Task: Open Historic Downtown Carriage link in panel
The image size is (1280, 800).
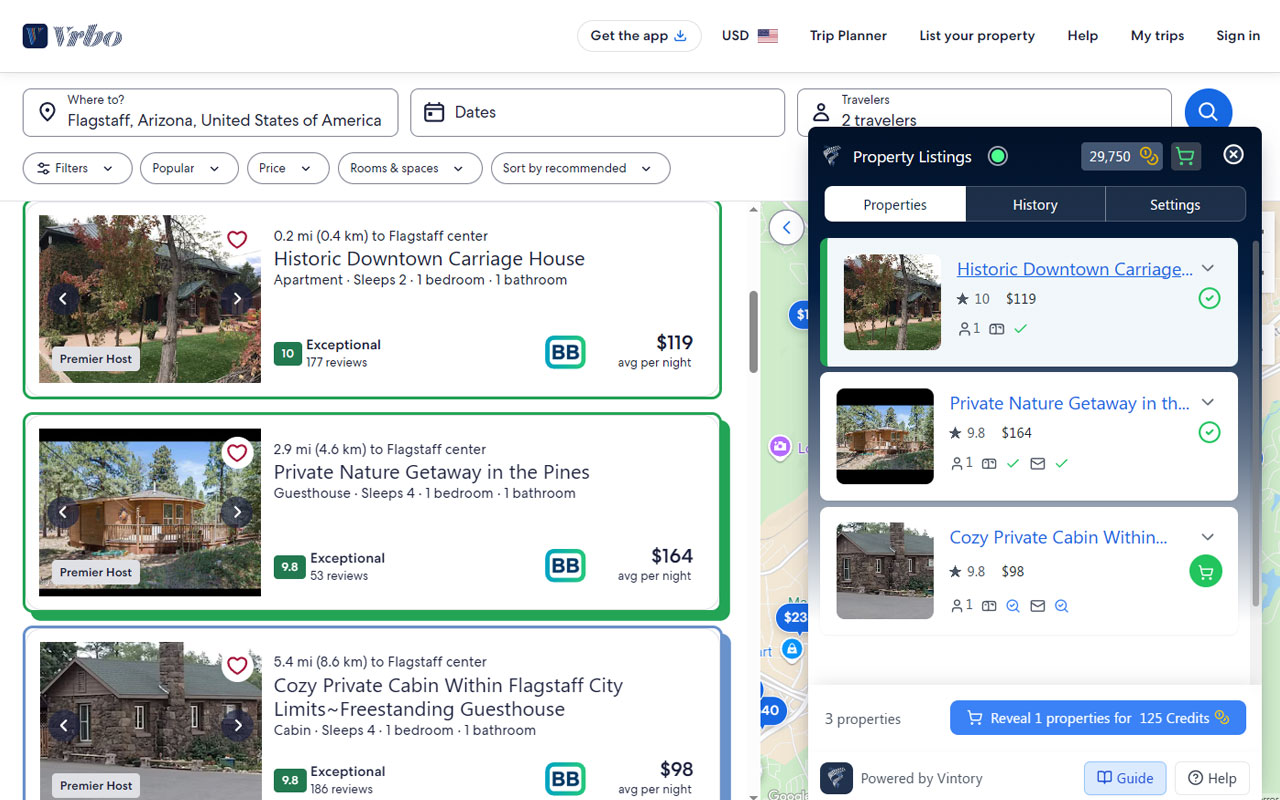Action: point(1074,269)
